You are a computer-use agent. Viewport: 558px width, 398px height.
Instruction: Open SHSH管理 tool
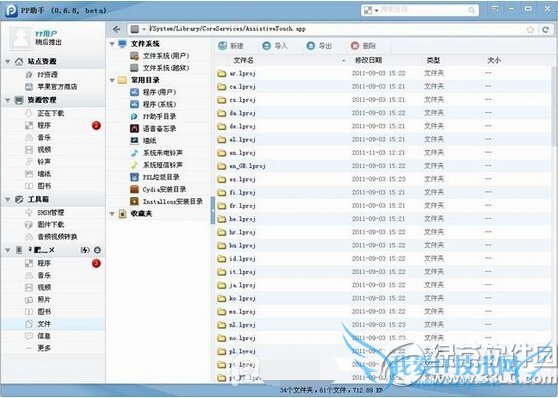click(45, 213)
